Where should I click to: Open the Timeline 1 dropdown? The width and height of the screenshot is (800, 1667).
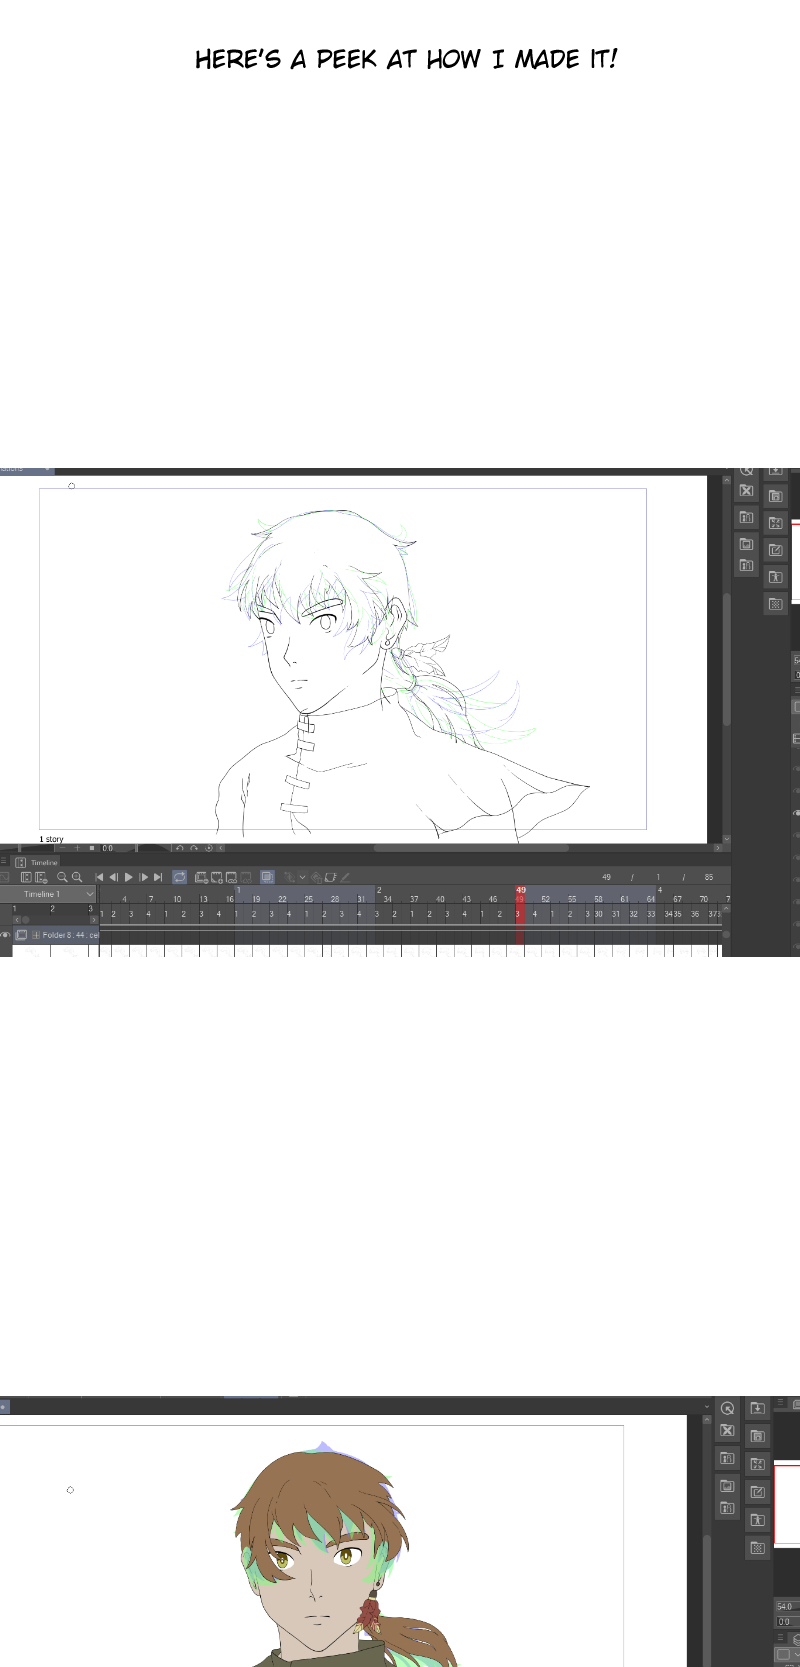pos(89,894)
